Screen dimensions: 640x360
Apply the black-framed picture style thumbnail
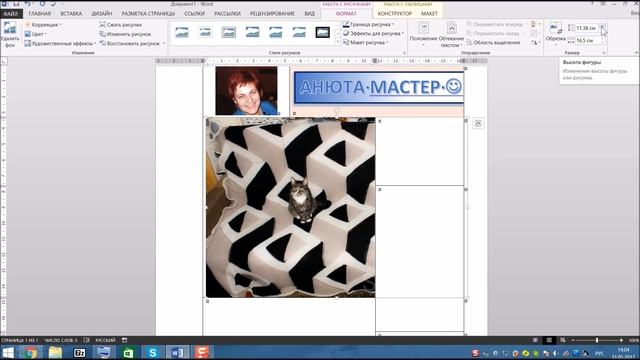pos(322,32)
